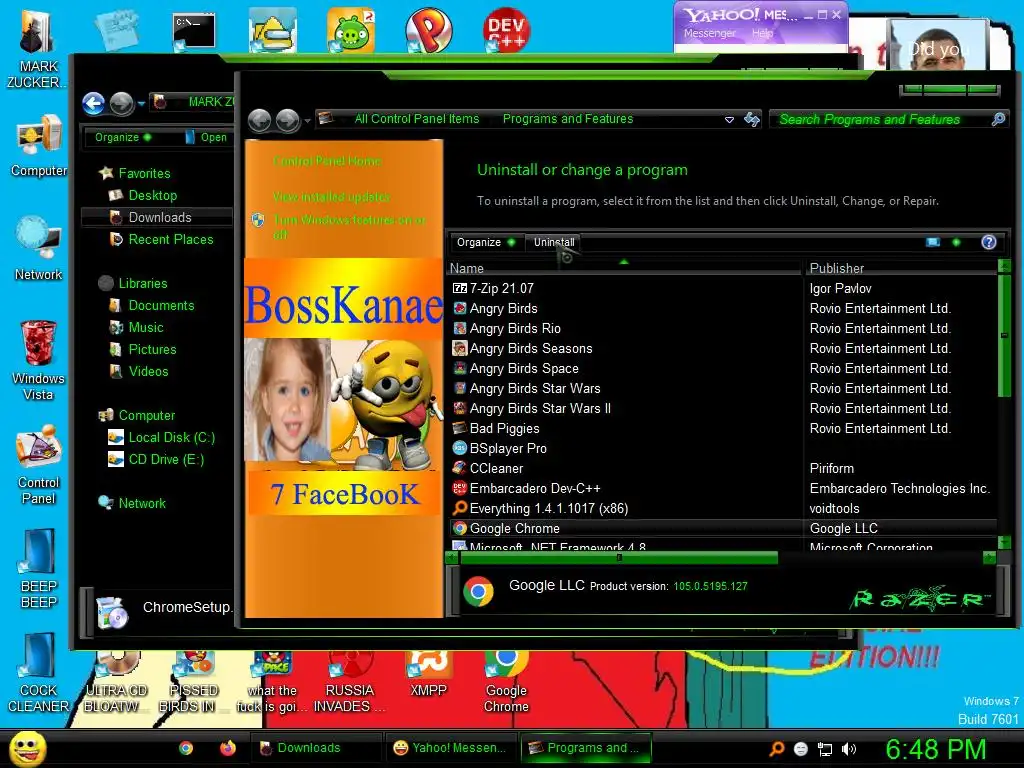Click Firefox icon in the taskbar
This screenshot has height=768, width=1024.
[x=227, y=748]
